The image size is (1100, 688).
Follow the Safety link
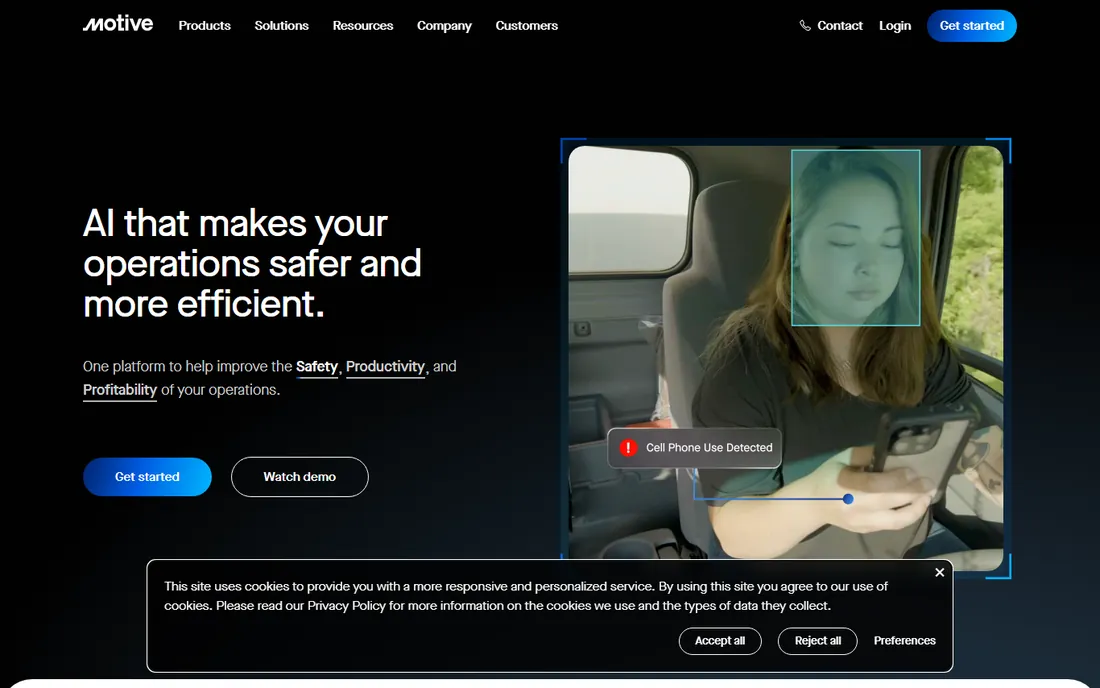pos(317,367)
